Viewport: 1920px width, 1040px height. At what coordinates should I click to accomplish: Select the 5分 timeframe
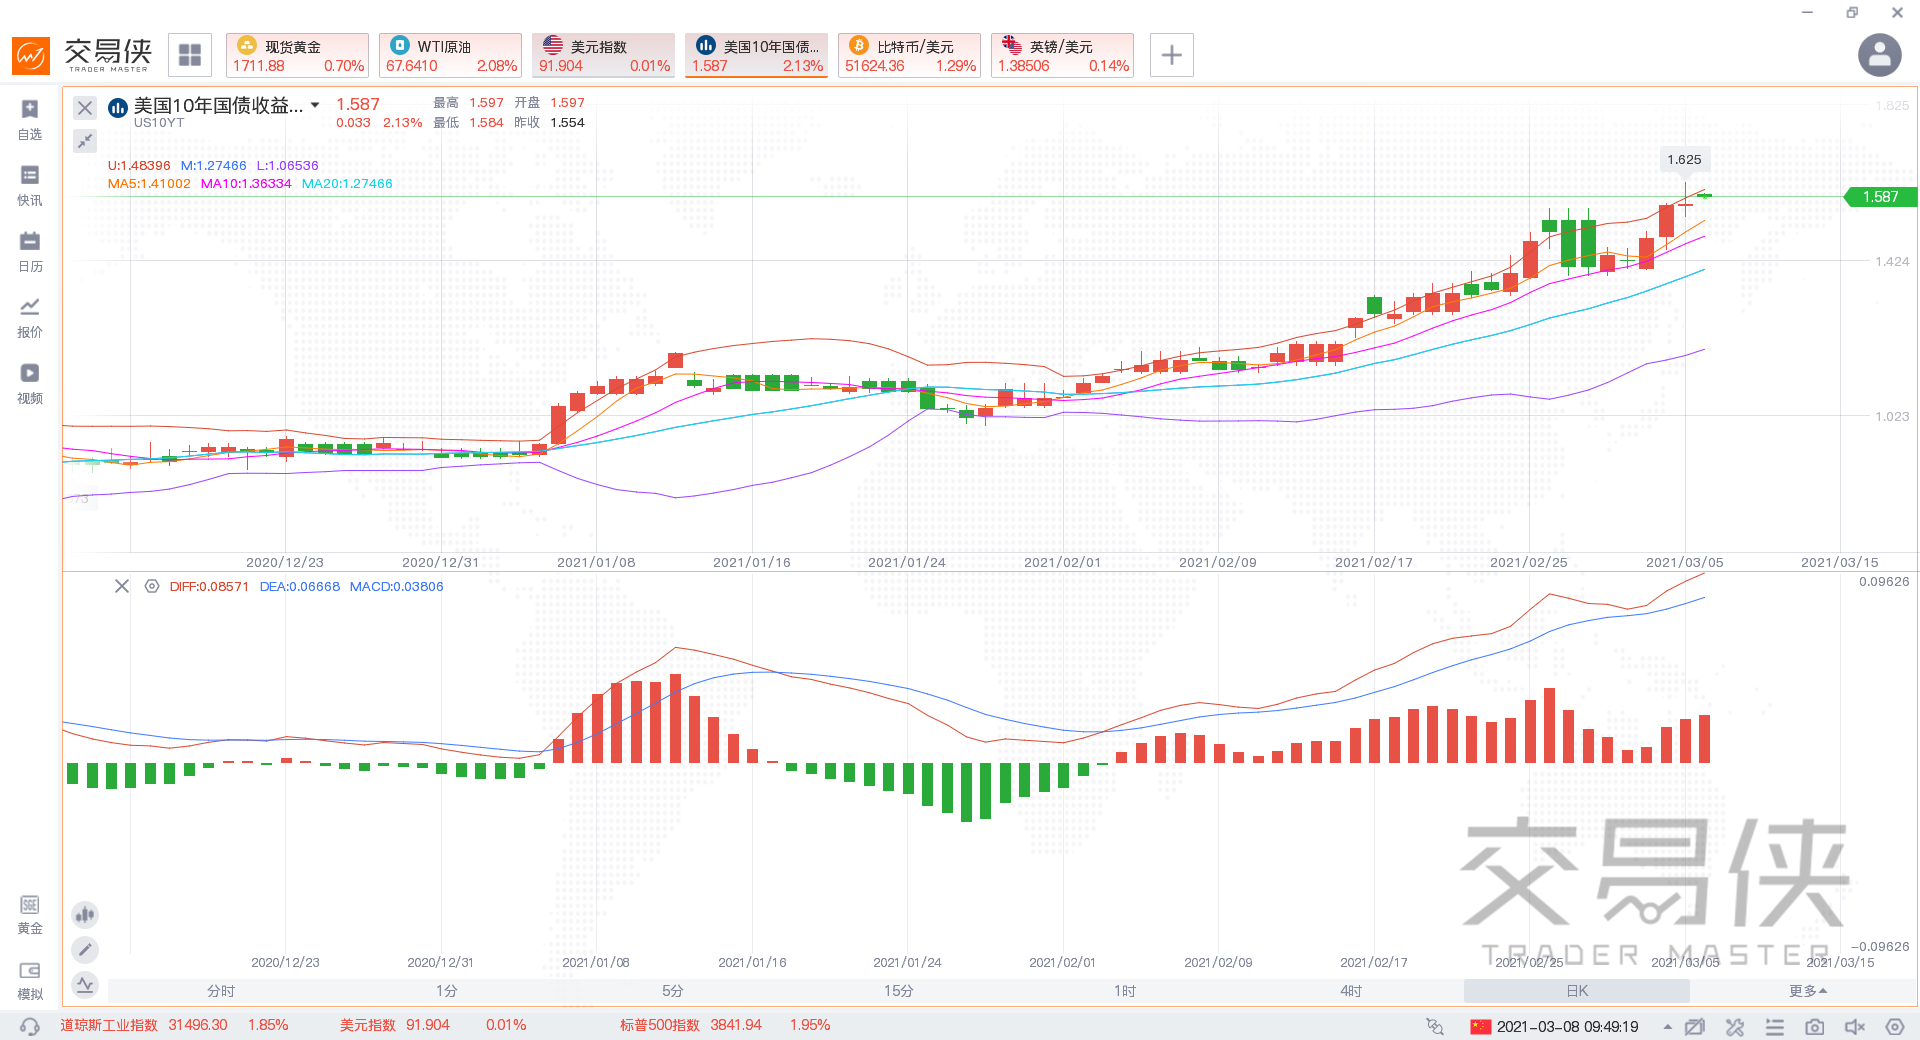point(673,991)
